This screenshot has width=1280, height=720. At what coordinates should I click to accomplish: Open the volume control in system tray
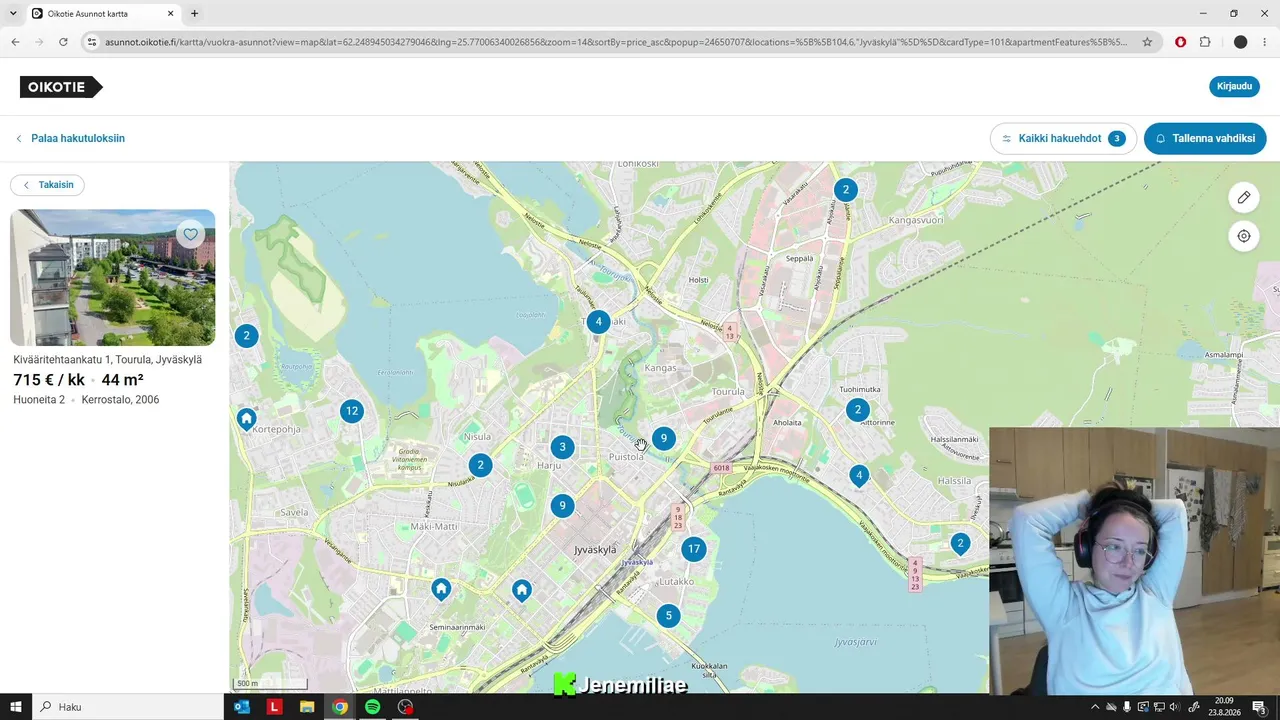1176,707
